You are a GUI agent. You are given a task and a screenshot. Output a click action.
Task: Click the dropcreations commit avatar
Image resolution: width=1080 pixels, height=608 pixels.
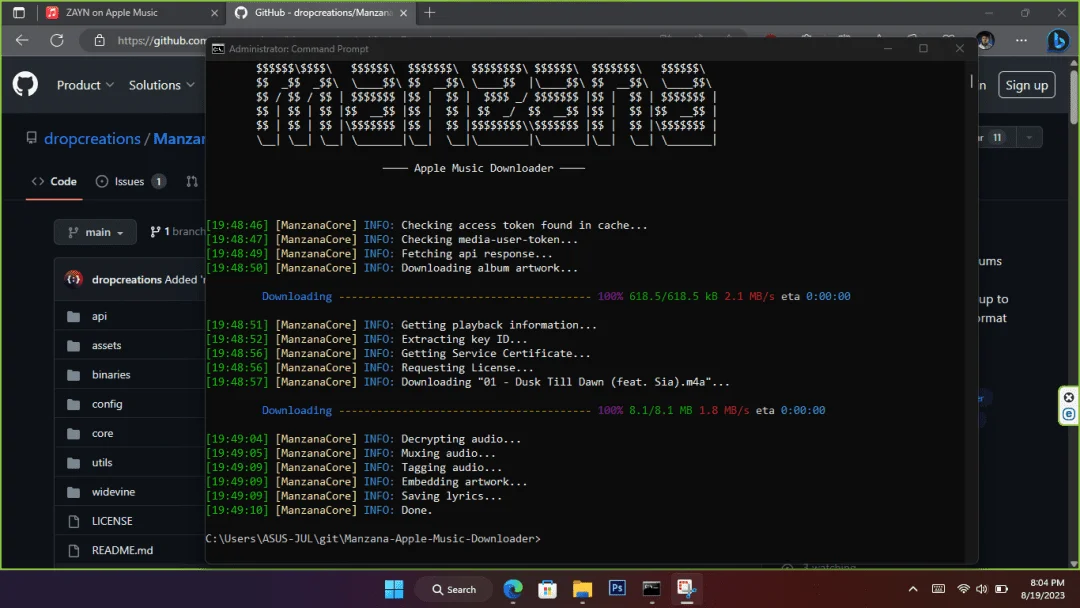point(74,279)
